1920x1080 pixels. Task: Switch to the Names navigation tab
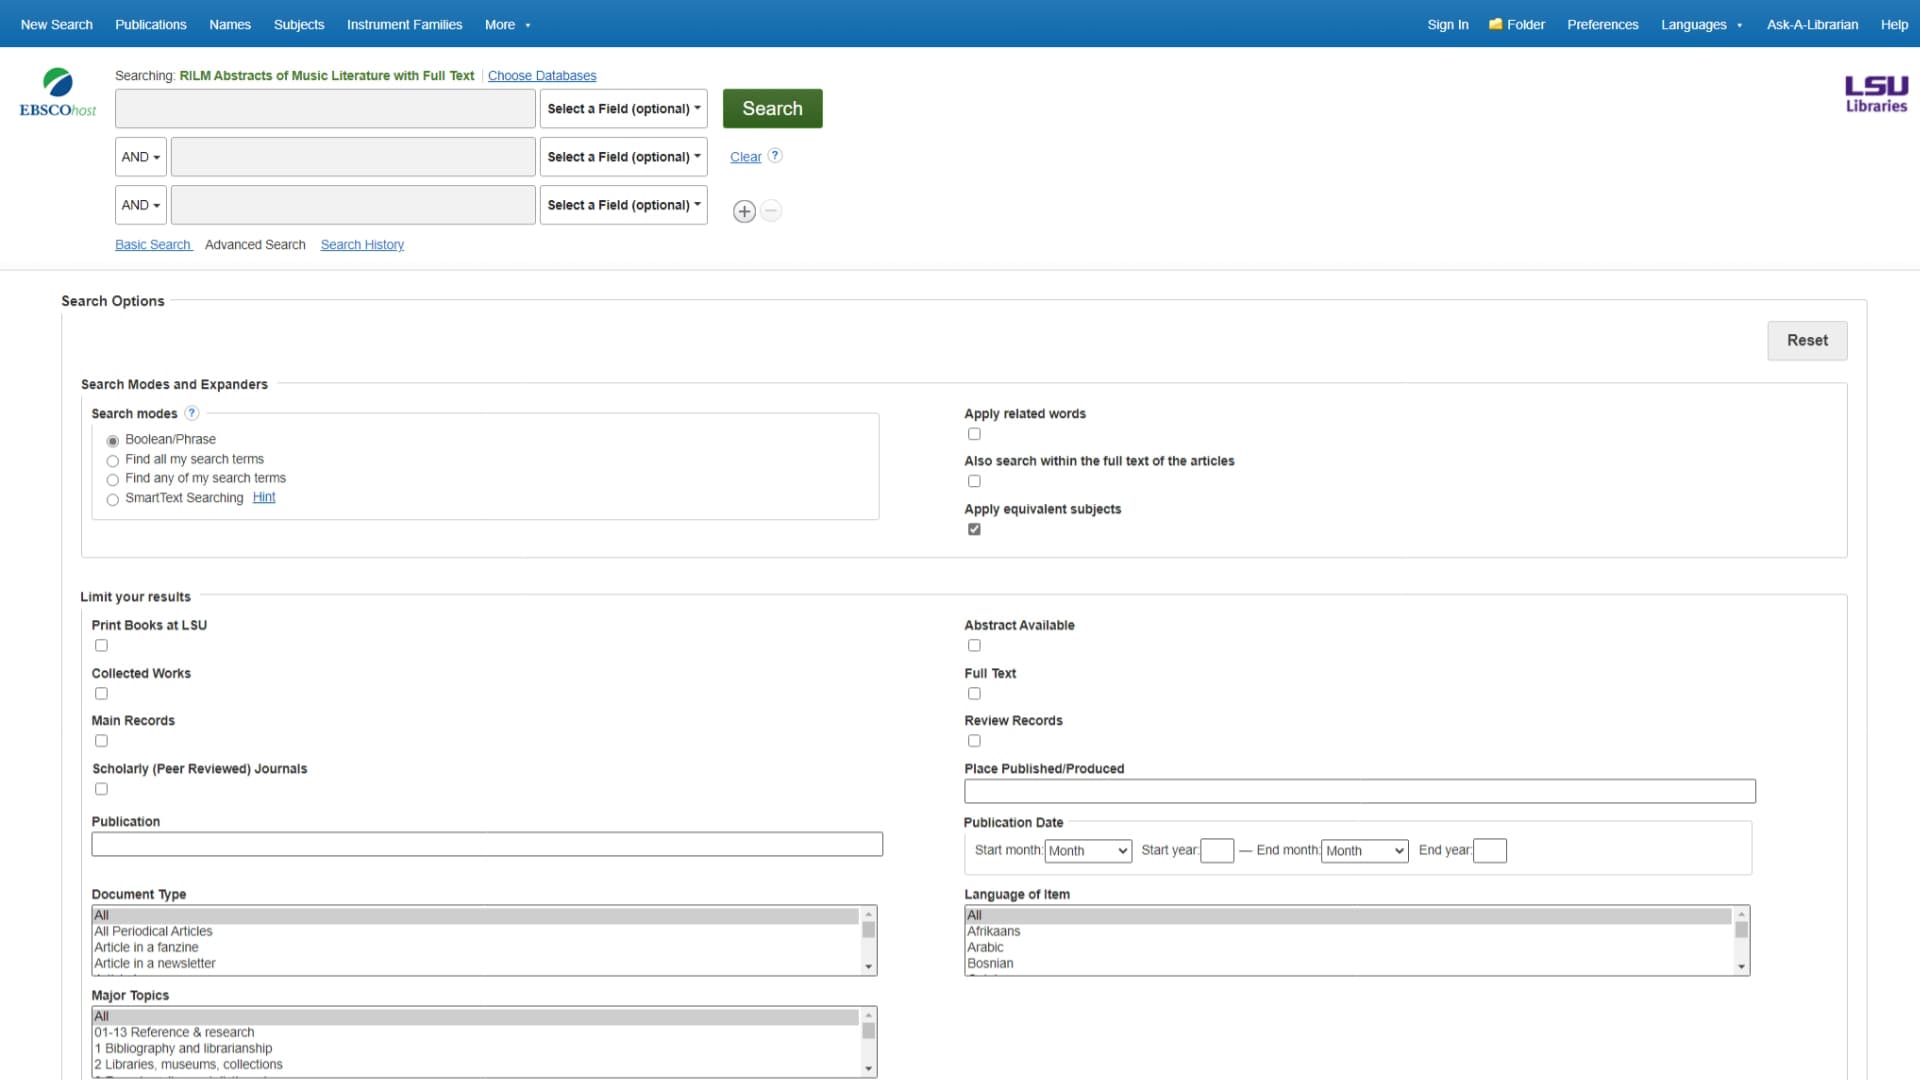(228, 24)
